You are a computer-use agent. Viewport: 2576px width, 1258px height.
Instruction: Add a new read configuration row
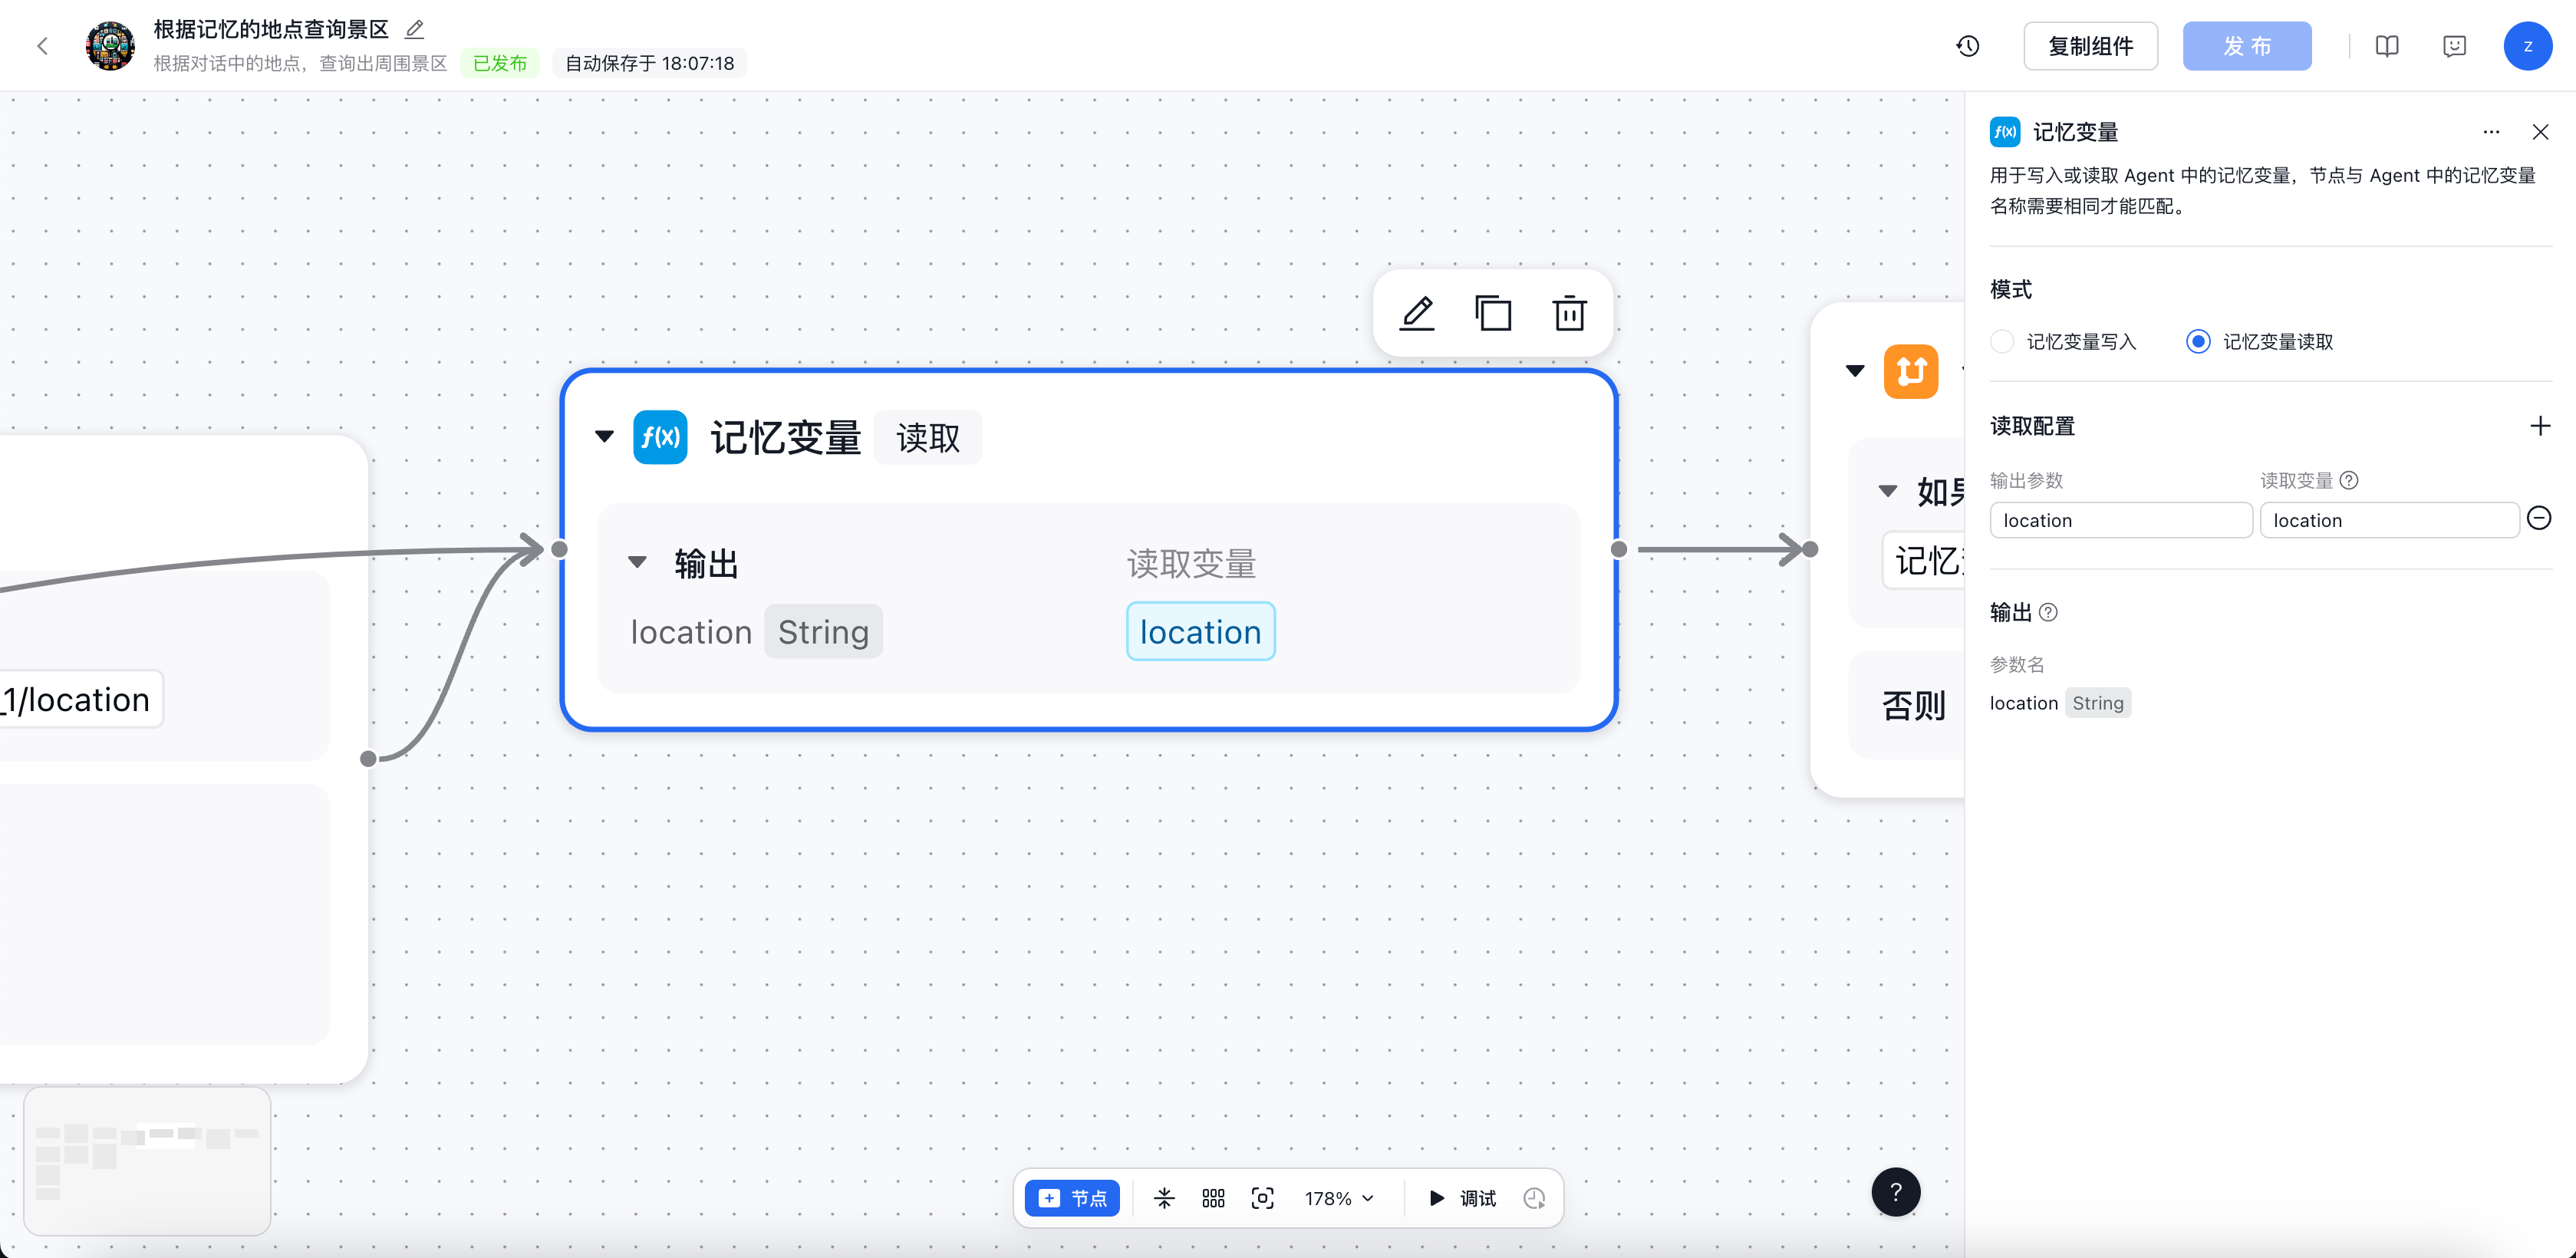pos(2539,426)
